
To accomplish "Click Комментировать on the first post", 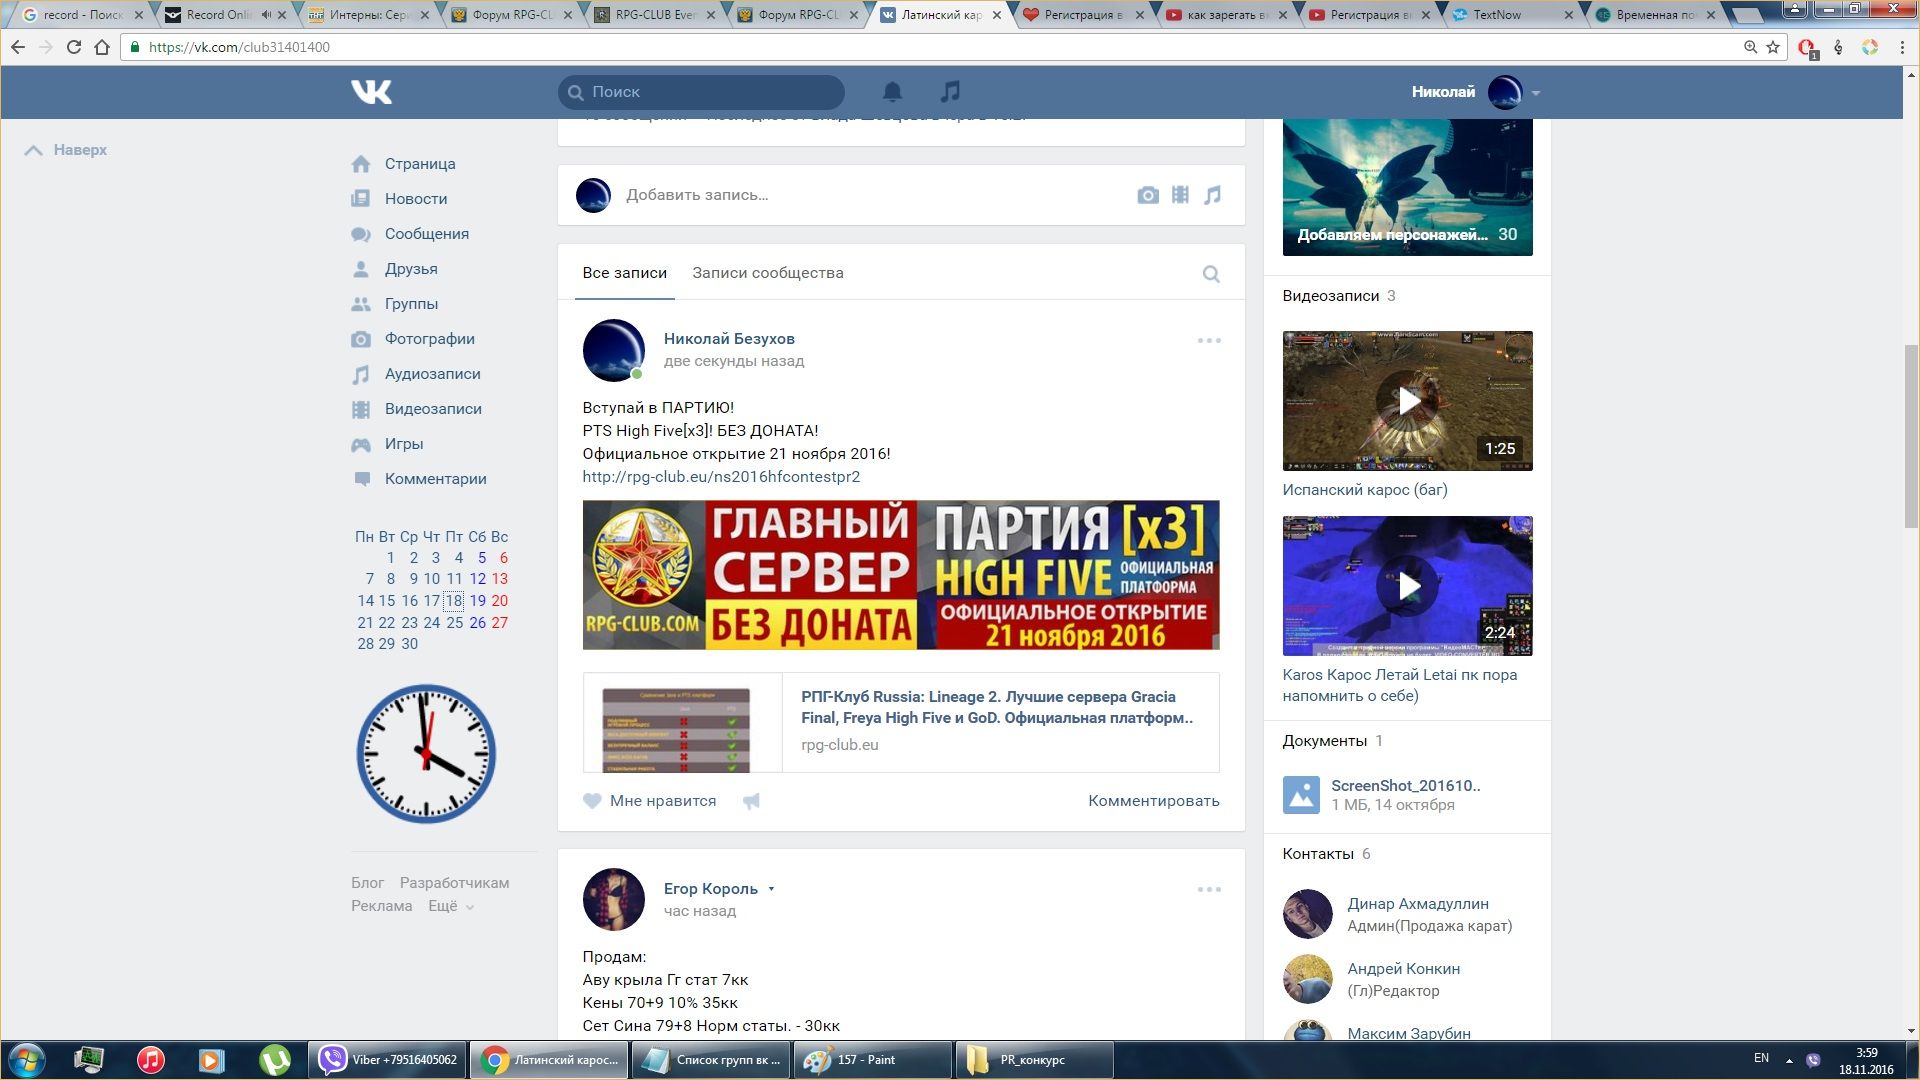I will tap(1154, 801).
